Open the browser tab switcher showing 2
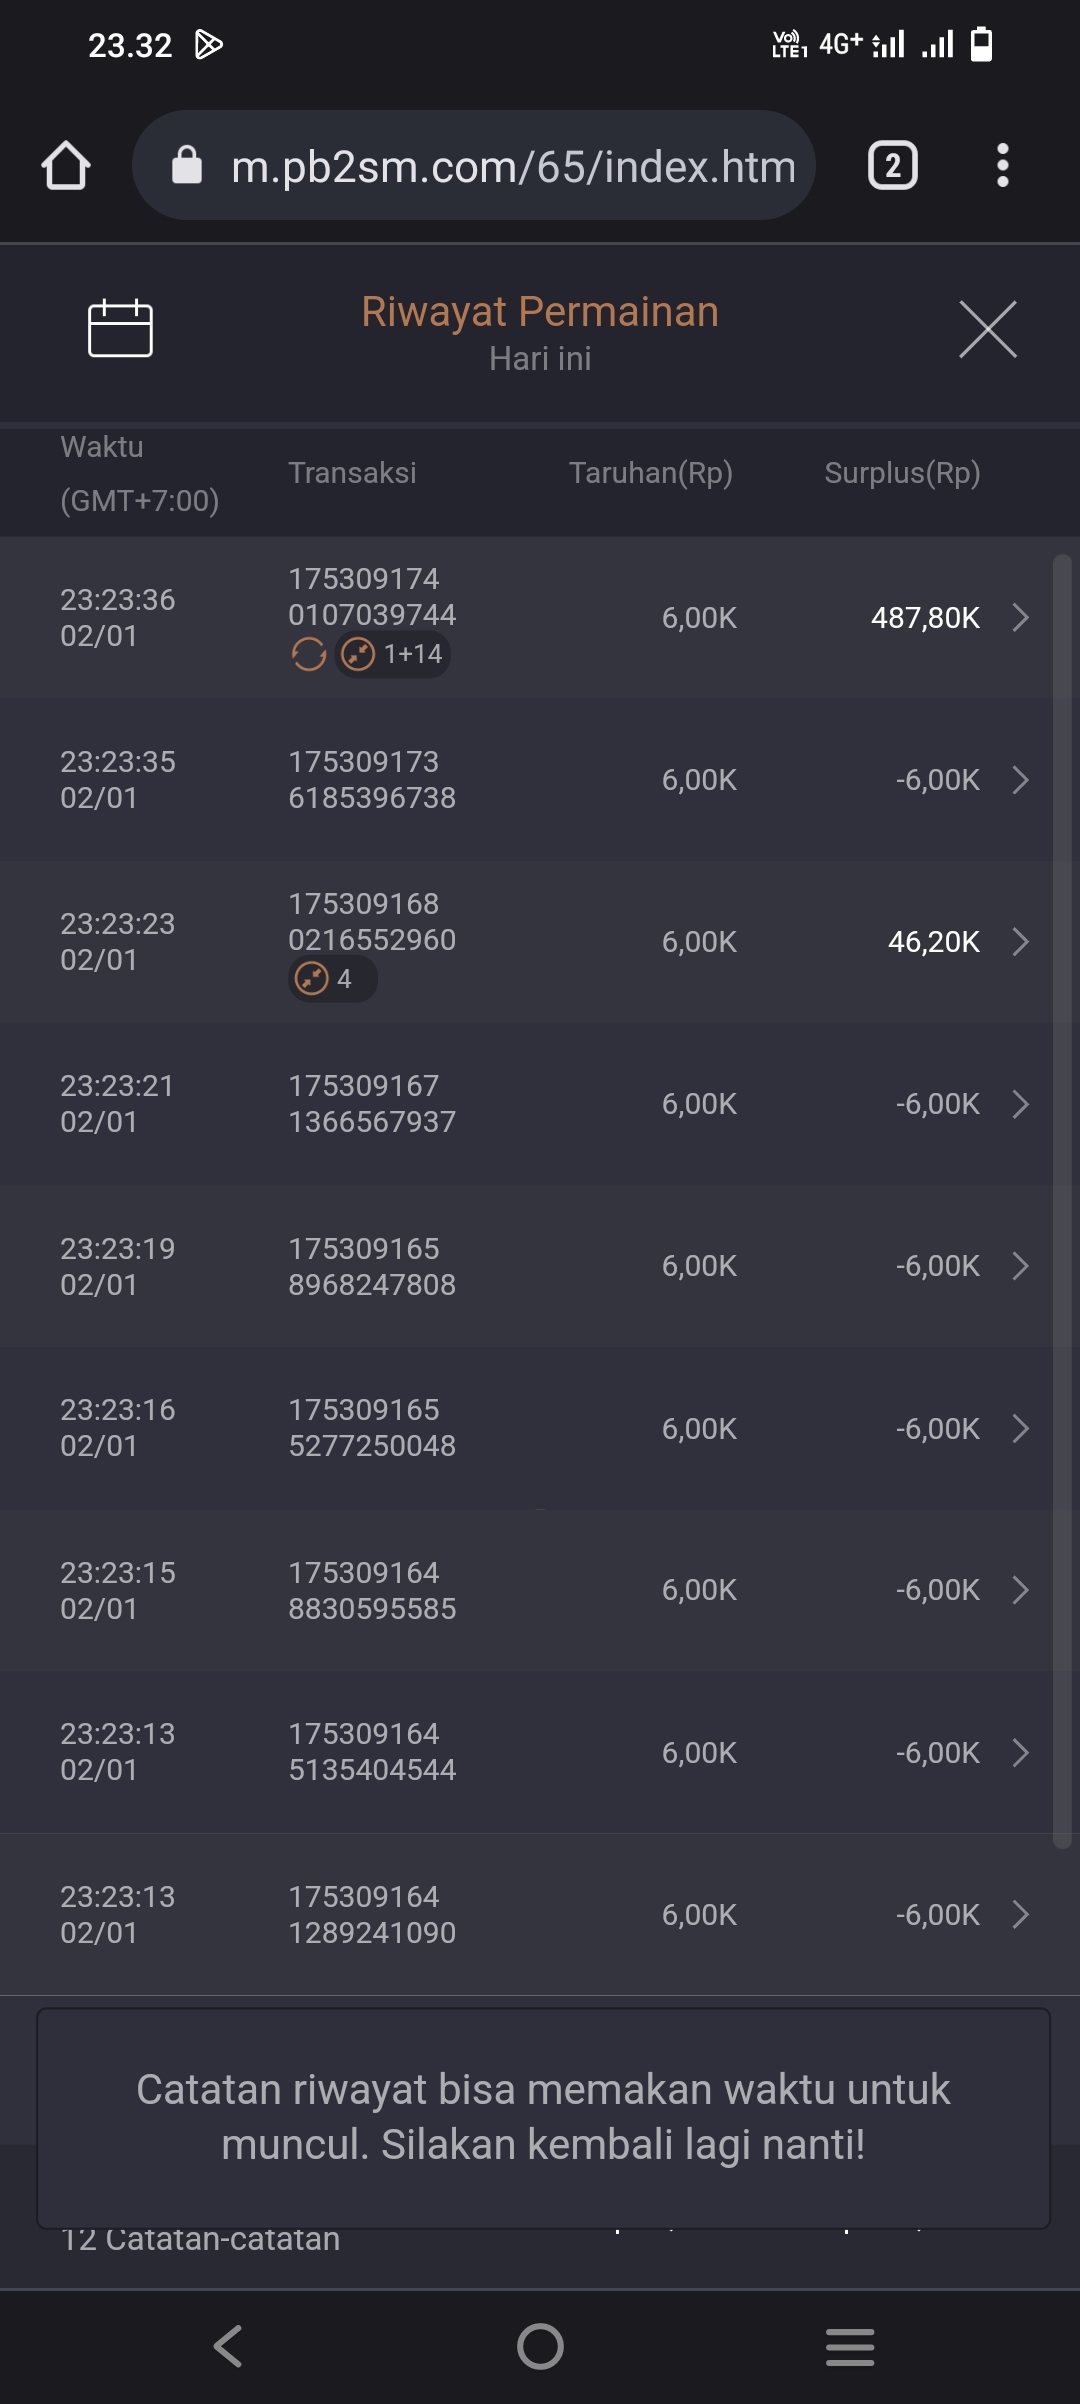The image size is (1080, 2404). pos(892,166)
